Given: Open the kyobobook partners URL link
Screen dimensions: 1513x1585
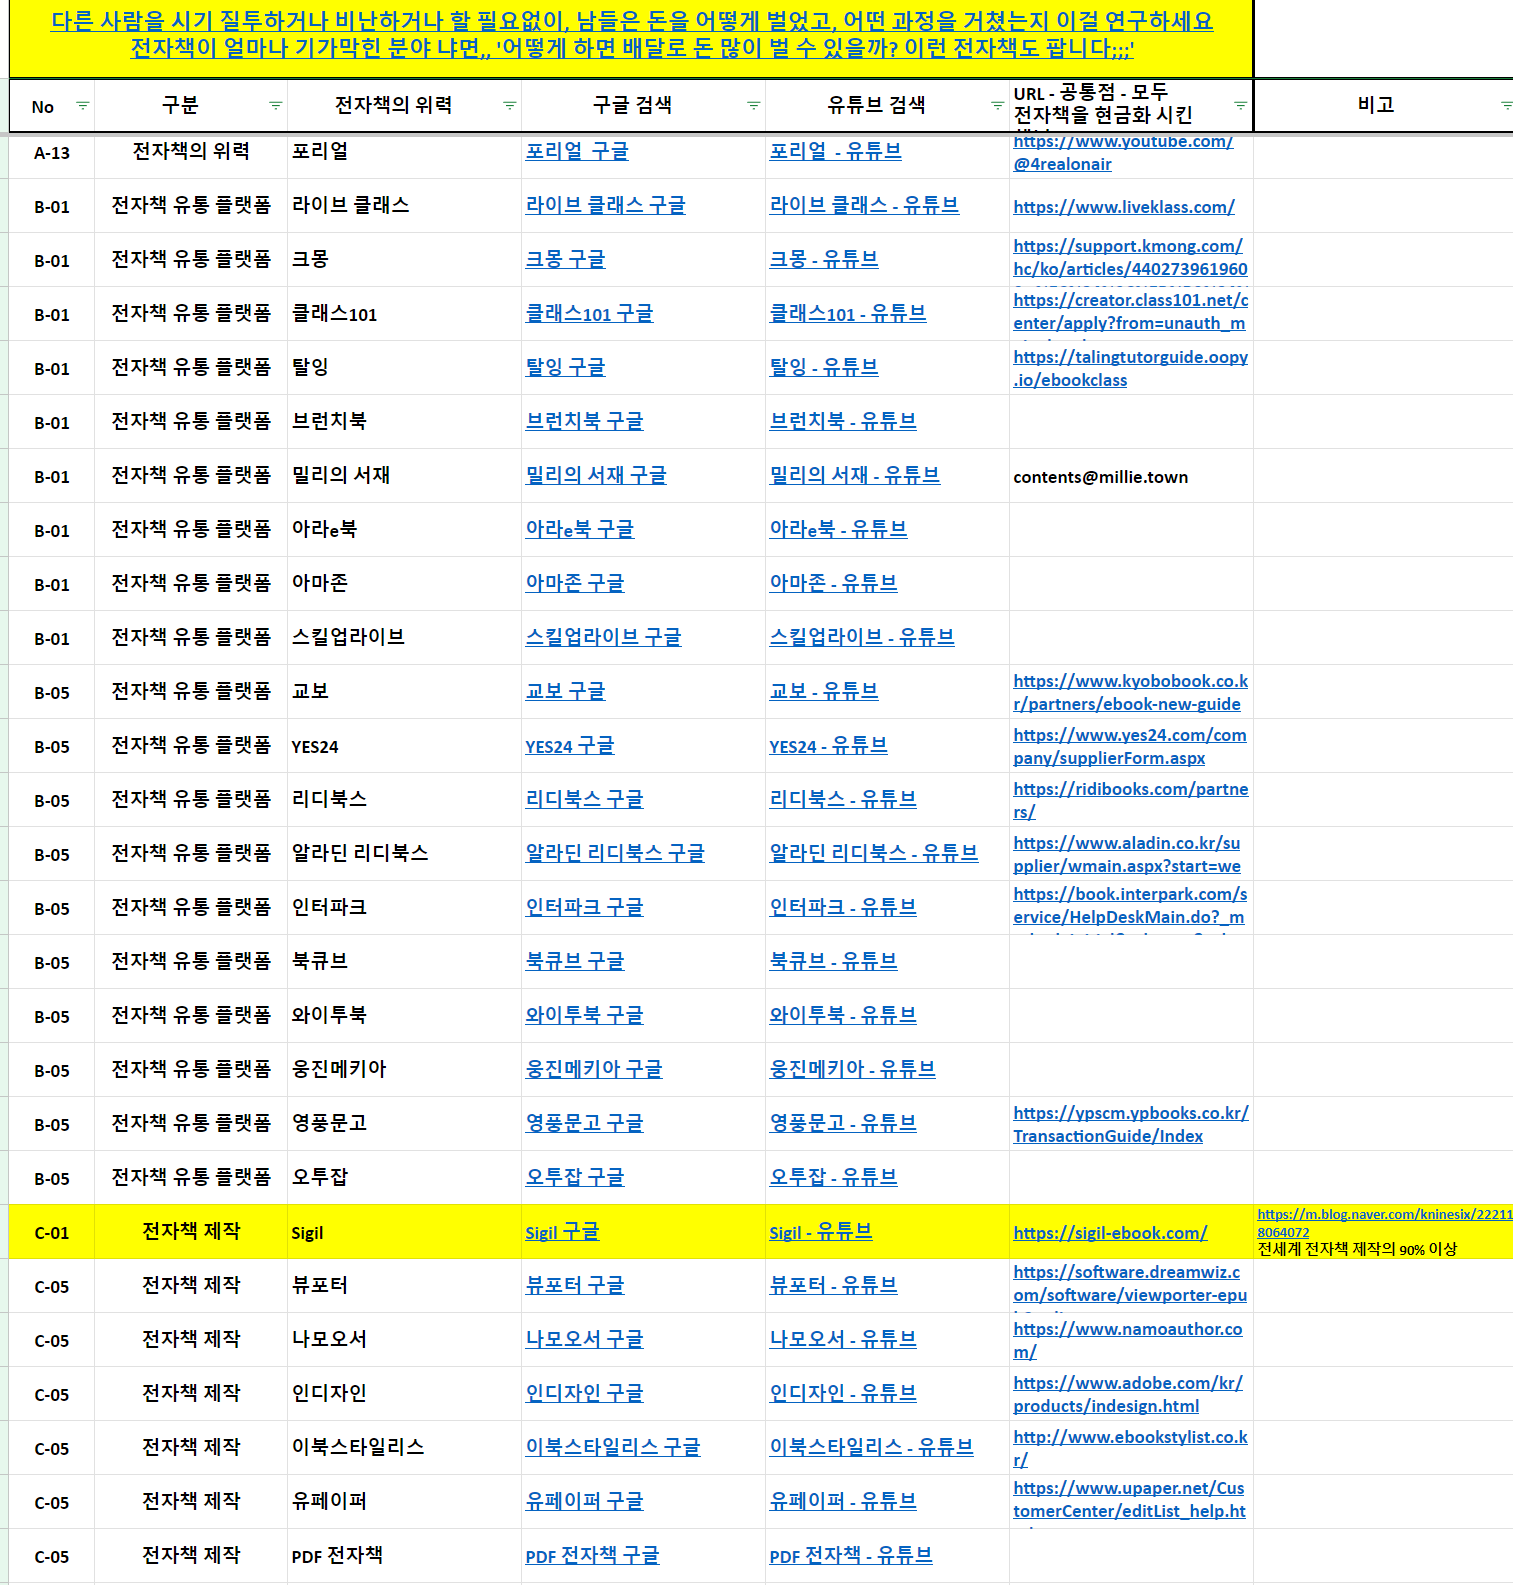Looking at the screenshot, I should click(x=1130, y=692).
